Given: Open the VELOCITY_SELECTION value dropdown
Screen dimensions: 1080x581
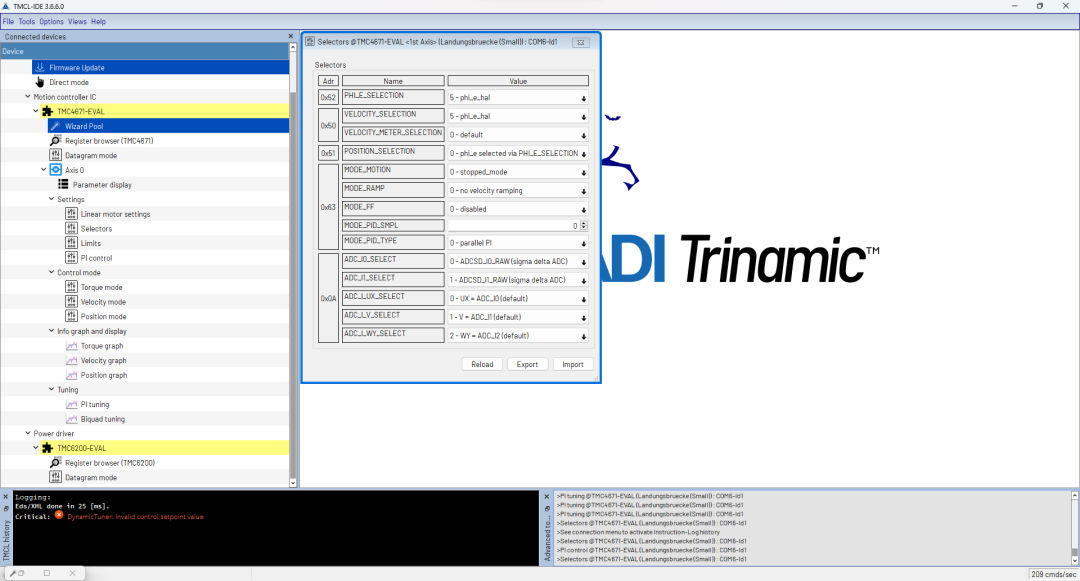Looking at the screenshot, I should [518, 116].
